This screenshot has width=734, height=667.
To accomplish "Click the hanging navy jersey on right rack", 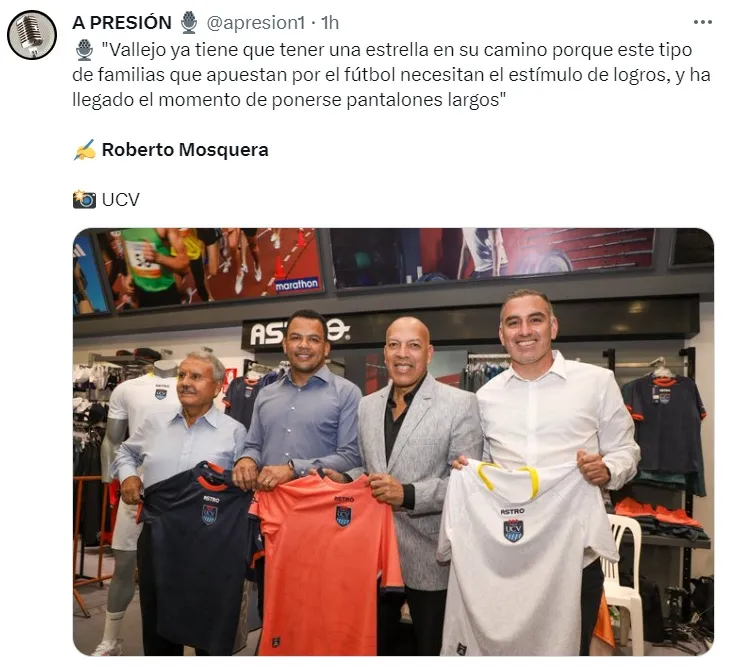I will click(x=665, y=421).
